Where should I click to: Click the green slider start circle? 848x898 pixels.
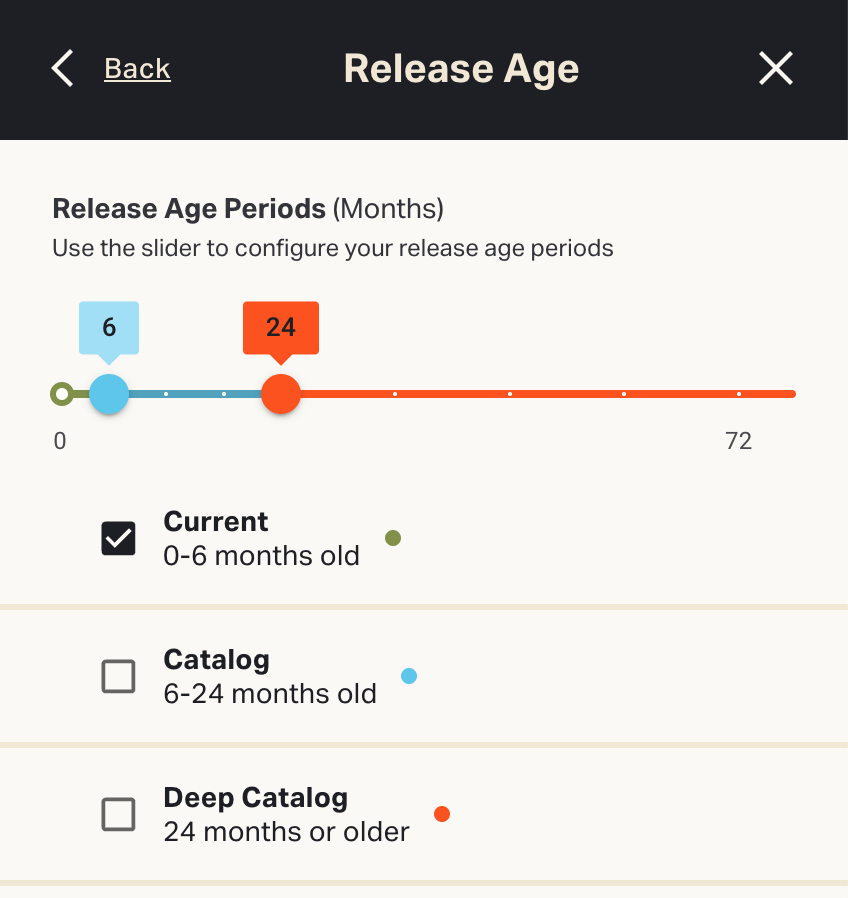click(x=62, y=394)
